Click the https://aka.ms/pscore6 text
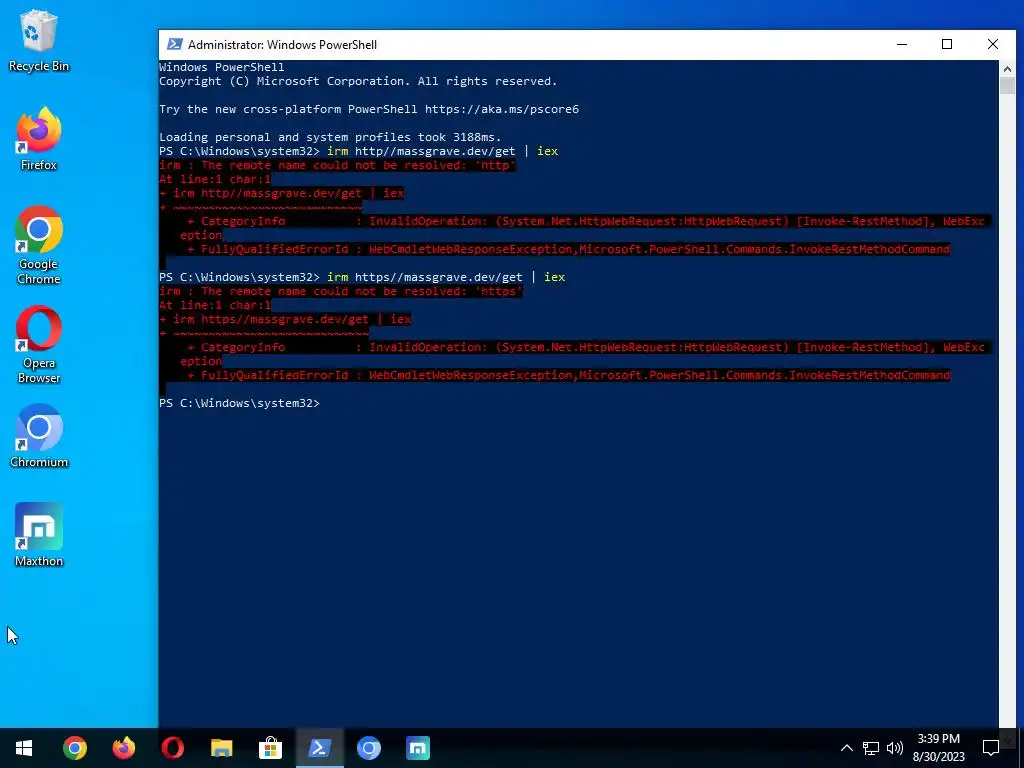This screenshot has width=1024, height=768. (502, 109)
